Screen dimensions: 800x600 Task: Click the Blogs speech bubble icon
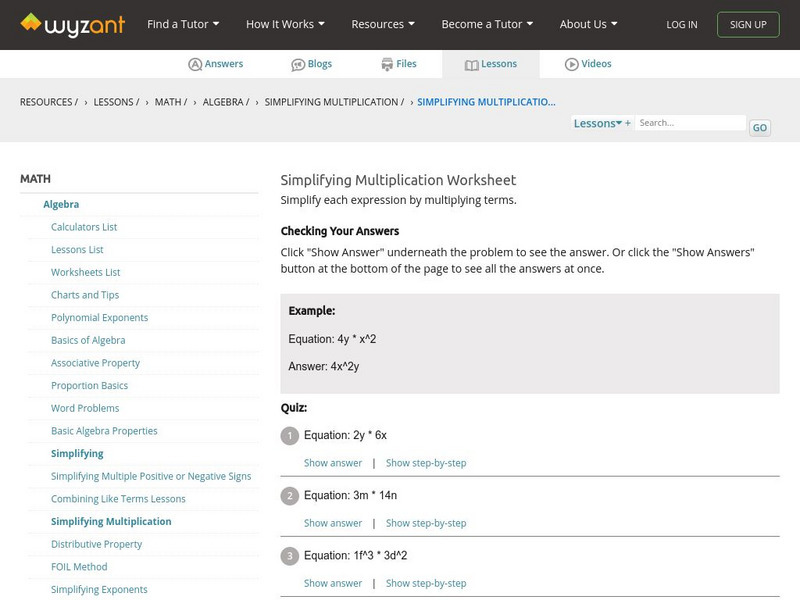[298, 64]
